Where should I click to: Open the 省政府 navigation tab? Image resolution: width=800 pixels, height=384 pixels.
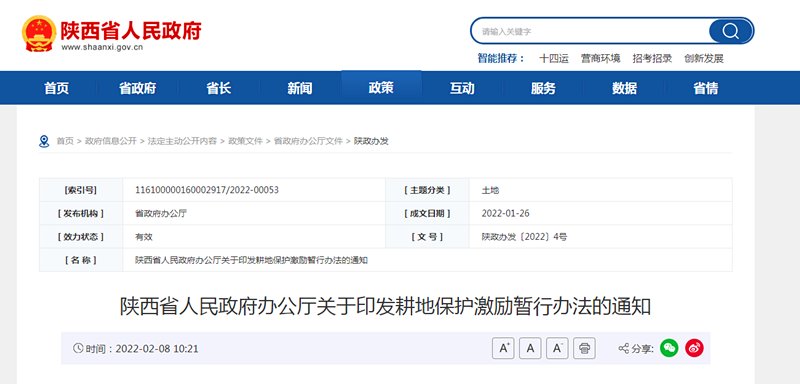click(x=138, y=88)
